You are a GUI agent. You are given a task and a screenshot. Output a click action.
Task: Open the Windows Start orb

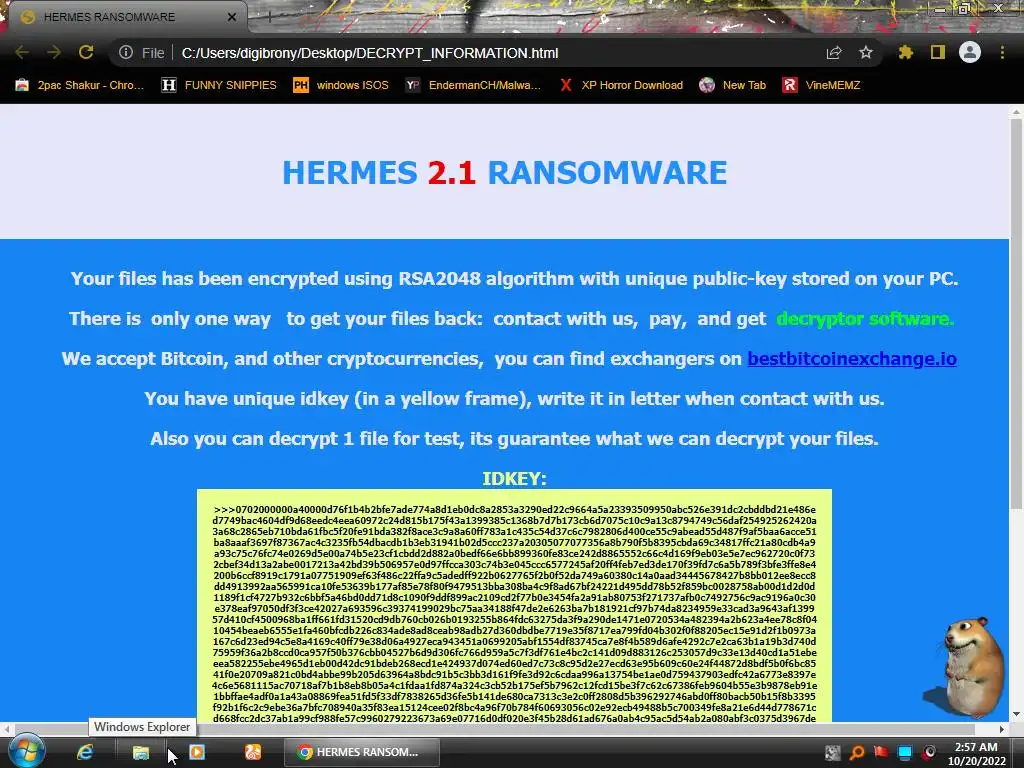26,751
